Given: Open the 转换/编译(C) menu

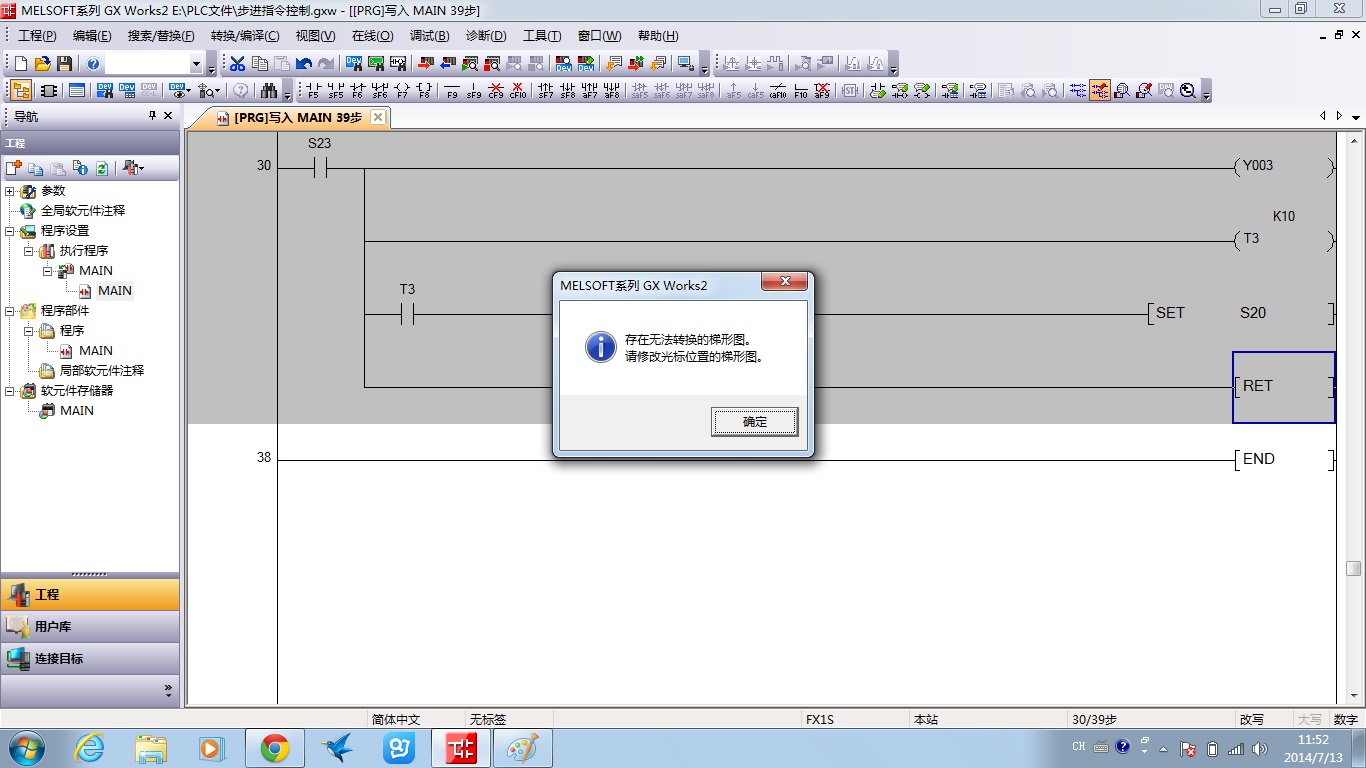Looking at the screenshot, I should pyautogui.click(x=245, y=36).
